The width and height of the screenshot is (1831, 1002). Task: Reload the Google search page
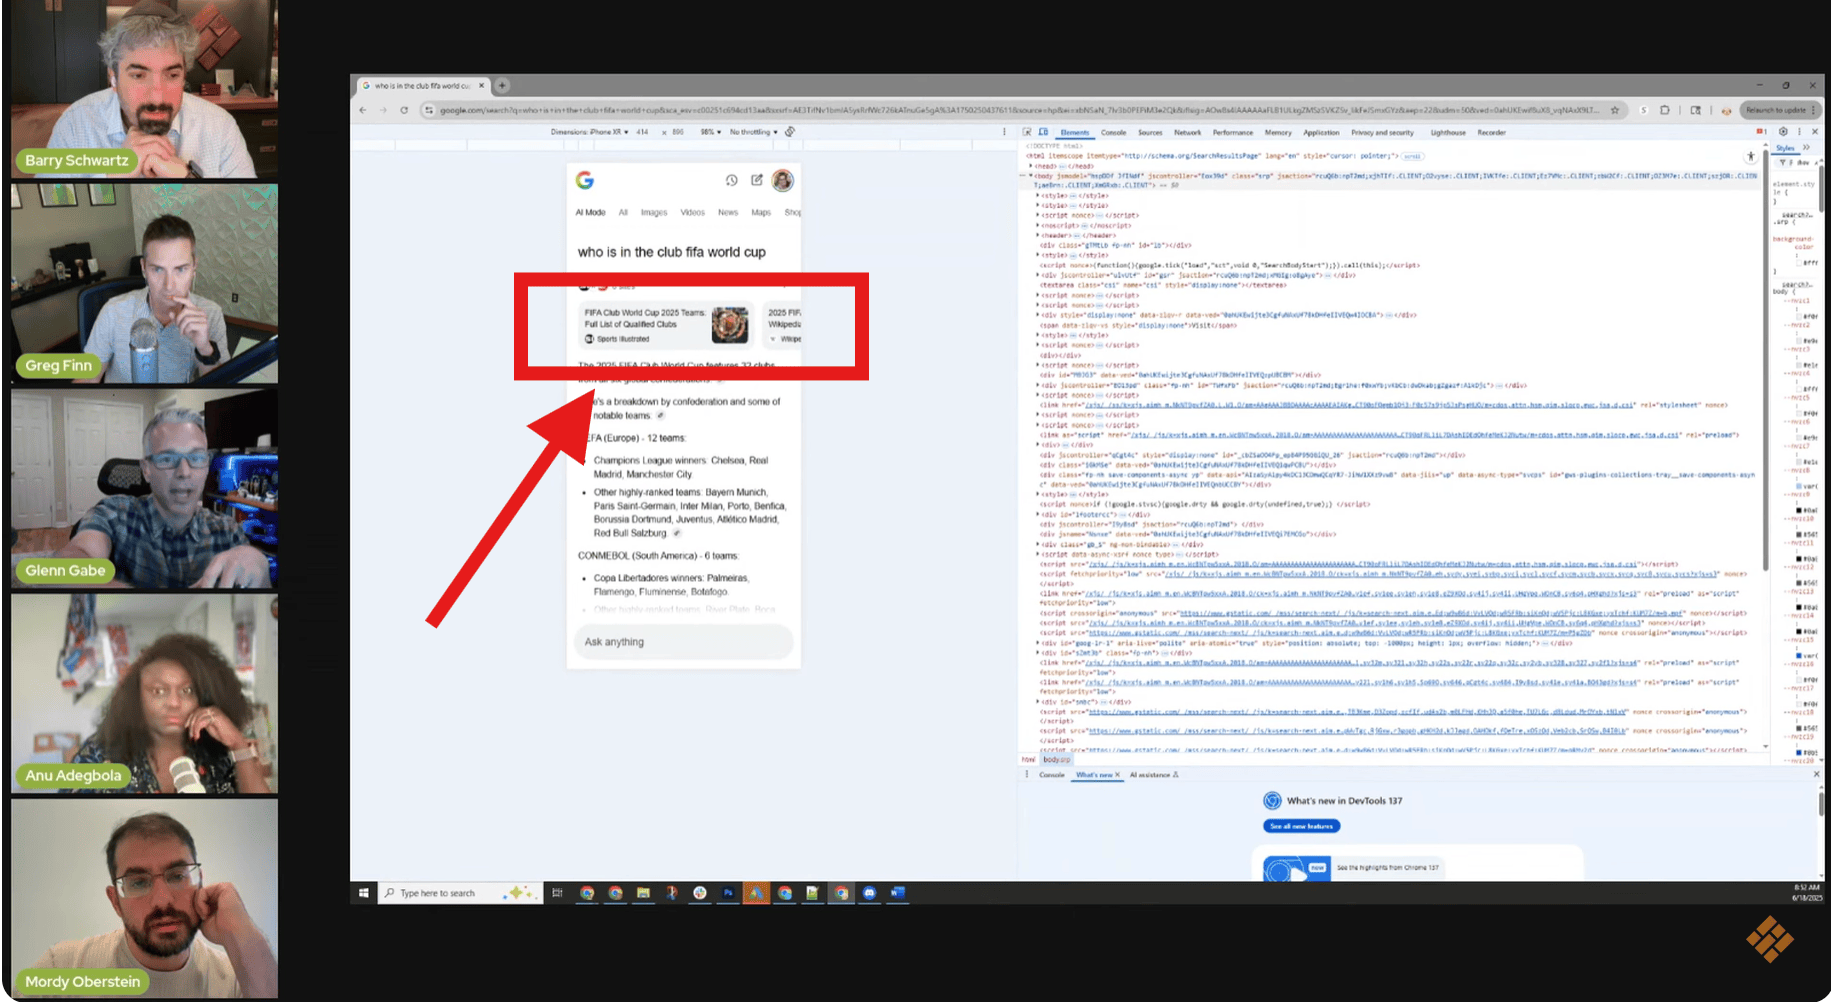click(404, 110)
